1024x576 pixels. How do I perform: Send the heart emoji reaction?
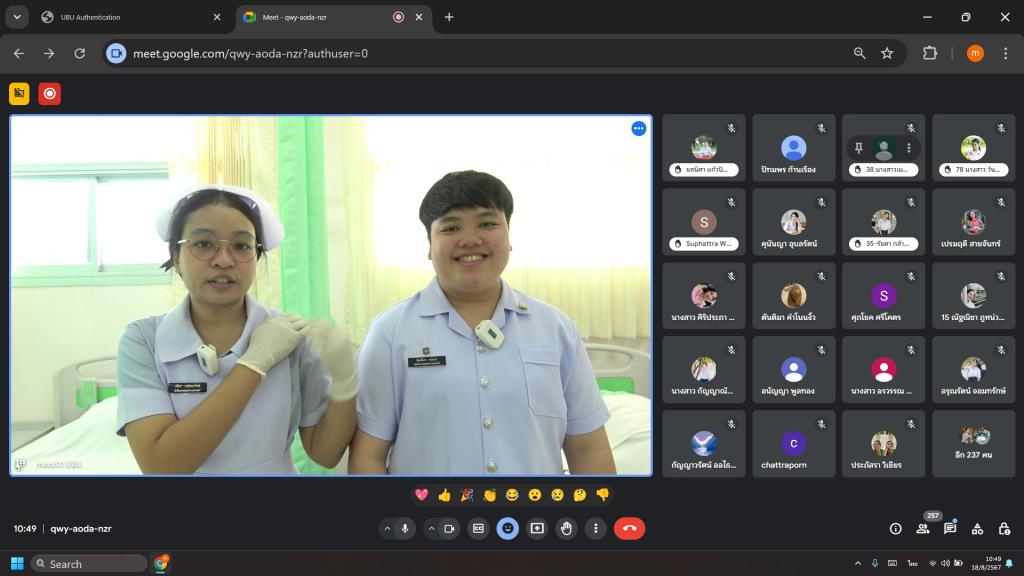pyautogui.click(x=422, y=495)
